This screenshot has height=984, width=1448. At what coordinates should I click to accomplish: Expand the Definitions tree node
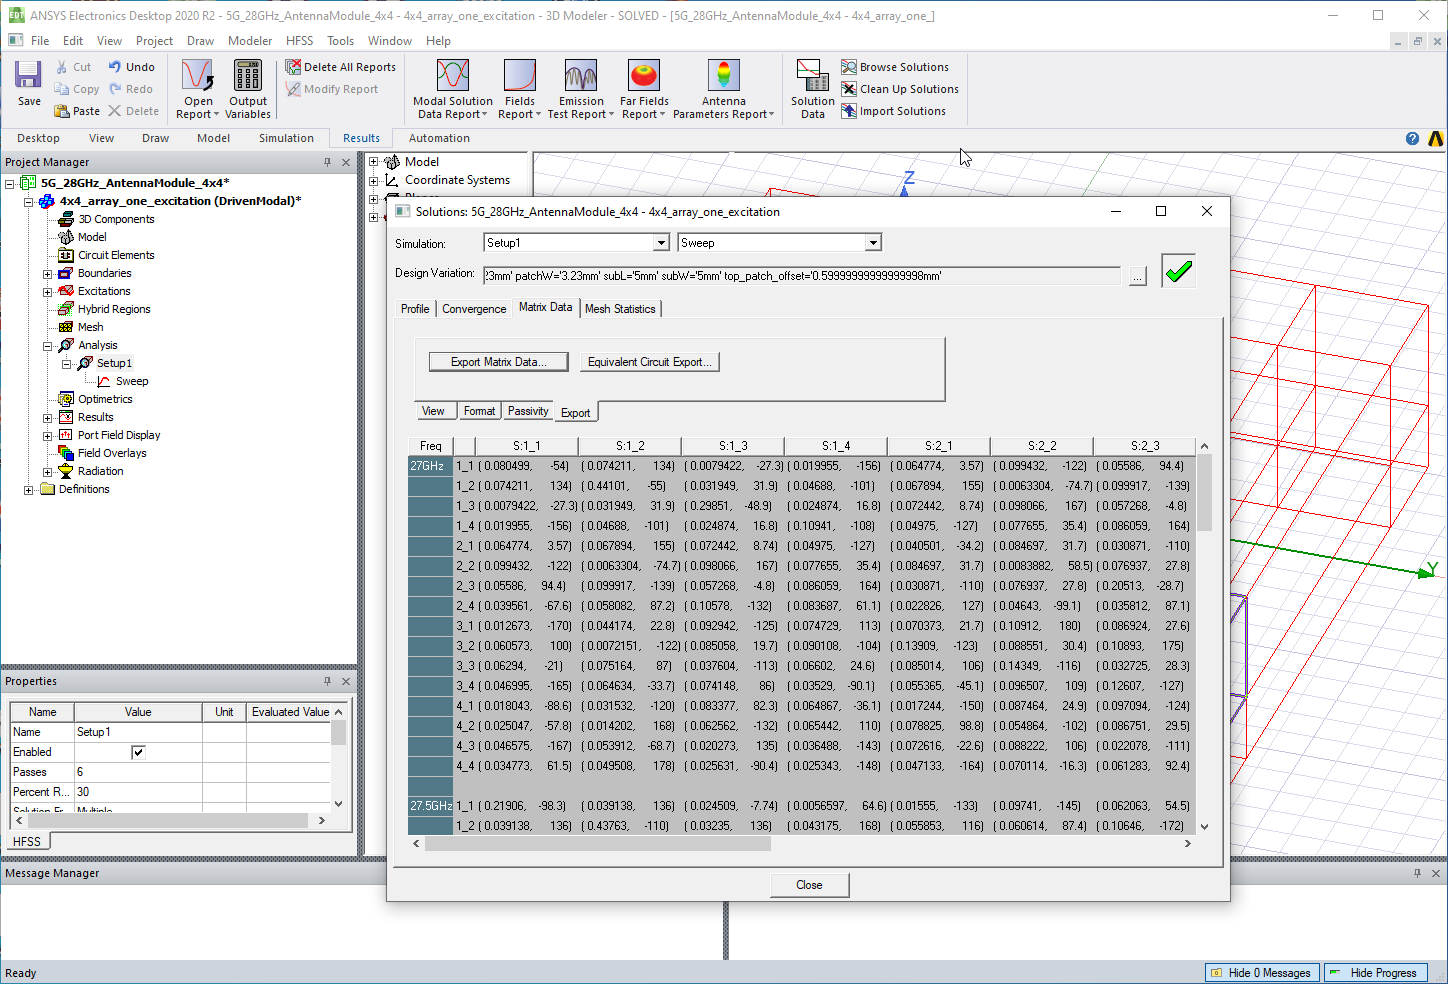click(x=28, y=489)
